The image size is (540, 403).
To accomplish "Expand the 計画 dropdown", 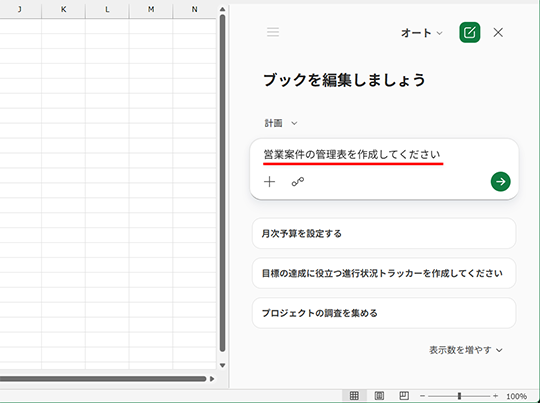I will tap(280, 123).
